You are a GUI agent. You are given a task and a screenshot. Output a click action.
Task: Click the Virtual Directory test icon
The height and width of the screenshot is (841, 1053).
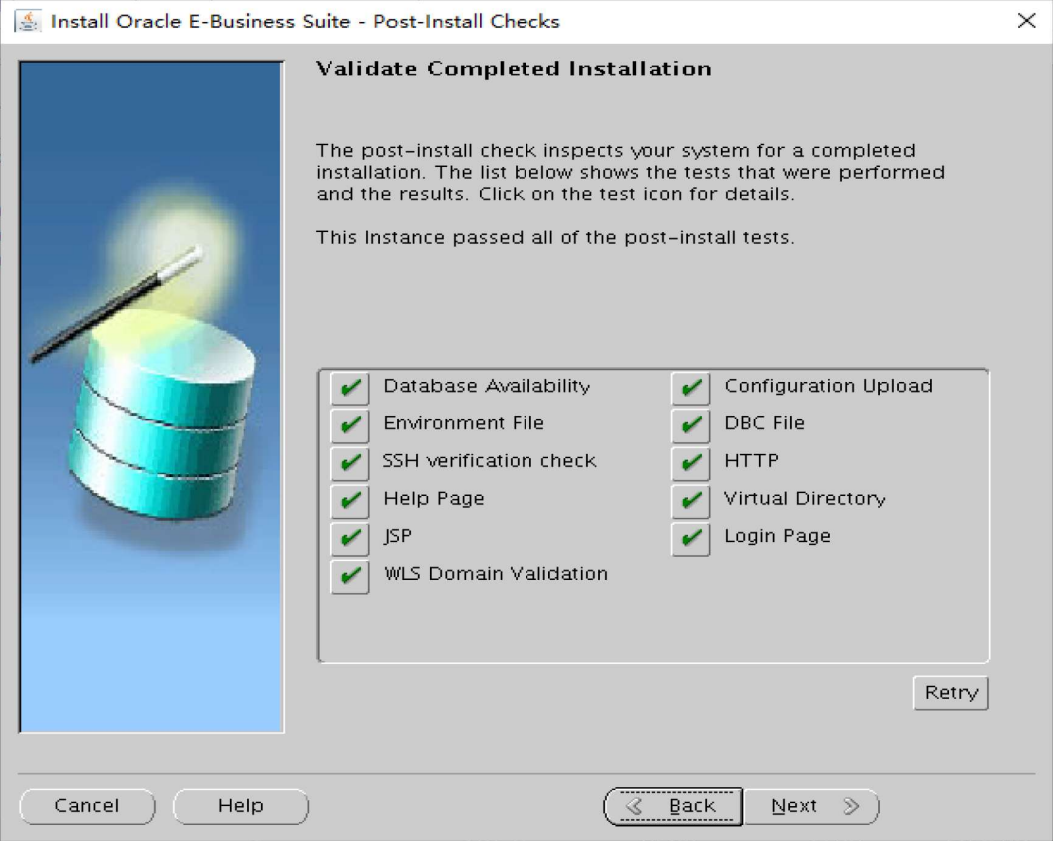coord(691,500)
